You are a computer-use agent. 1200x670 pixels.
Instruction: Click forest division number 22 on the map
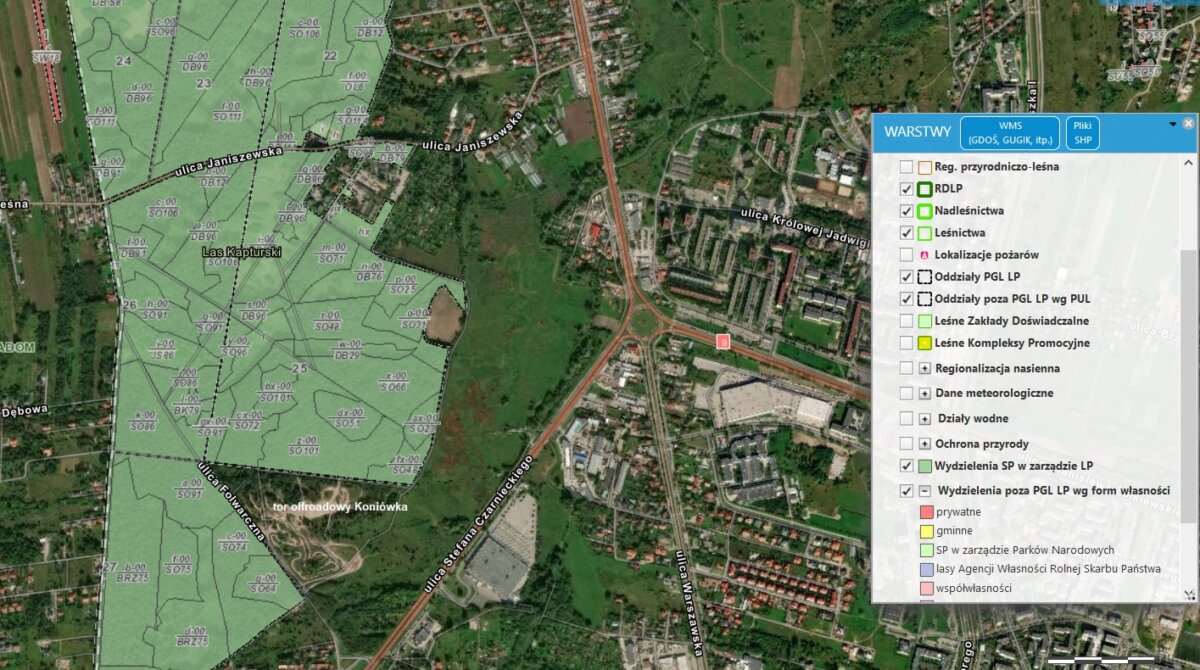[x=330, y=56]
